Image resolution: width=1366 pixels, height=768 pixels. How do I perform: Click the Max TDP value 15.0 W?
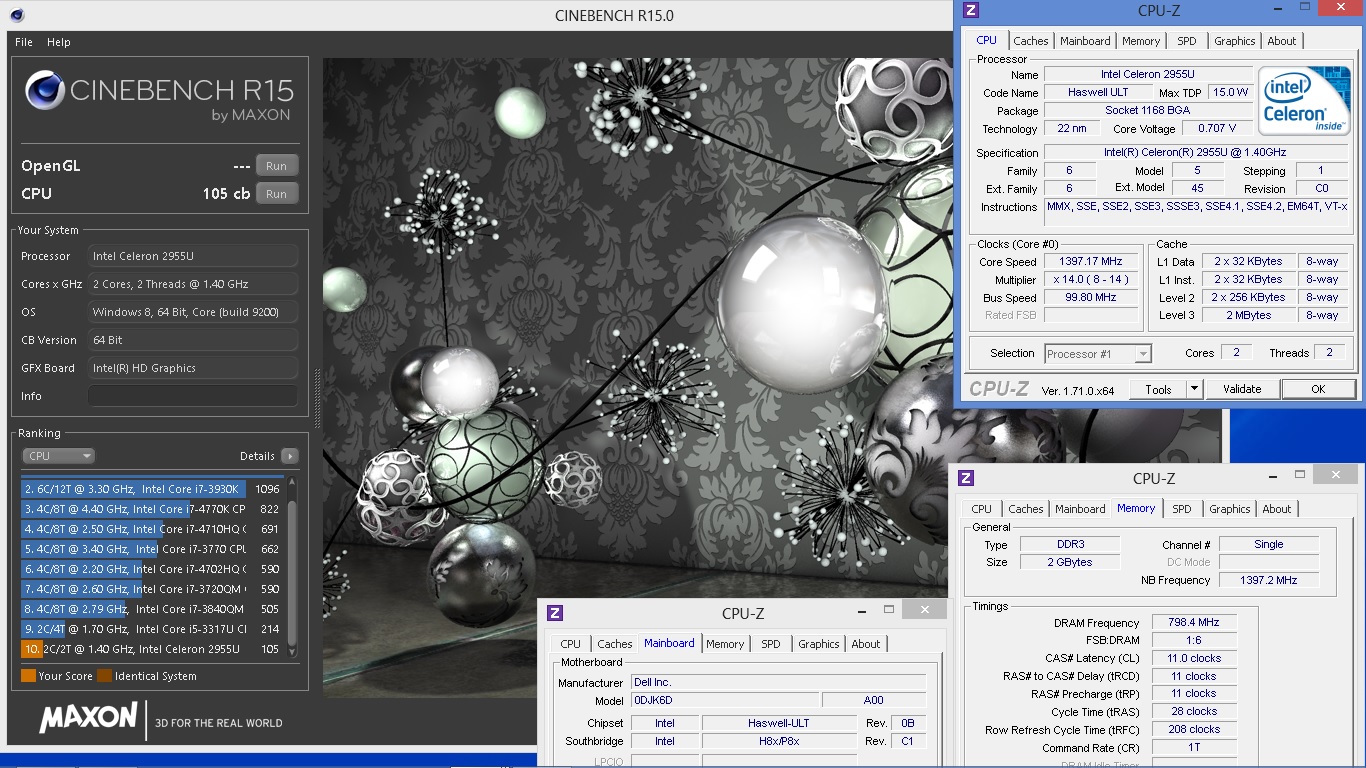[1230, 93]
